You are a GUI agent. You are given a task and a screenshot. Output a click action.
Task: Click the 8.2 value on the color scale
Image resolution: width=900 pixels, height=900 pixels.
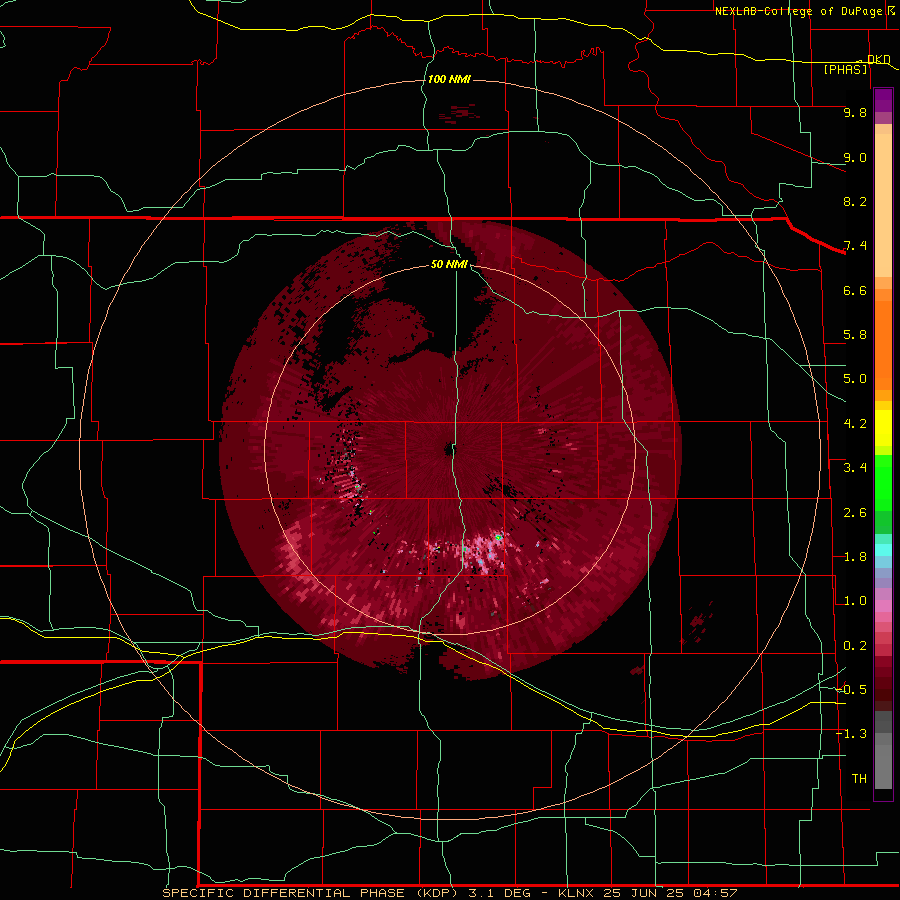click(855, 201)
